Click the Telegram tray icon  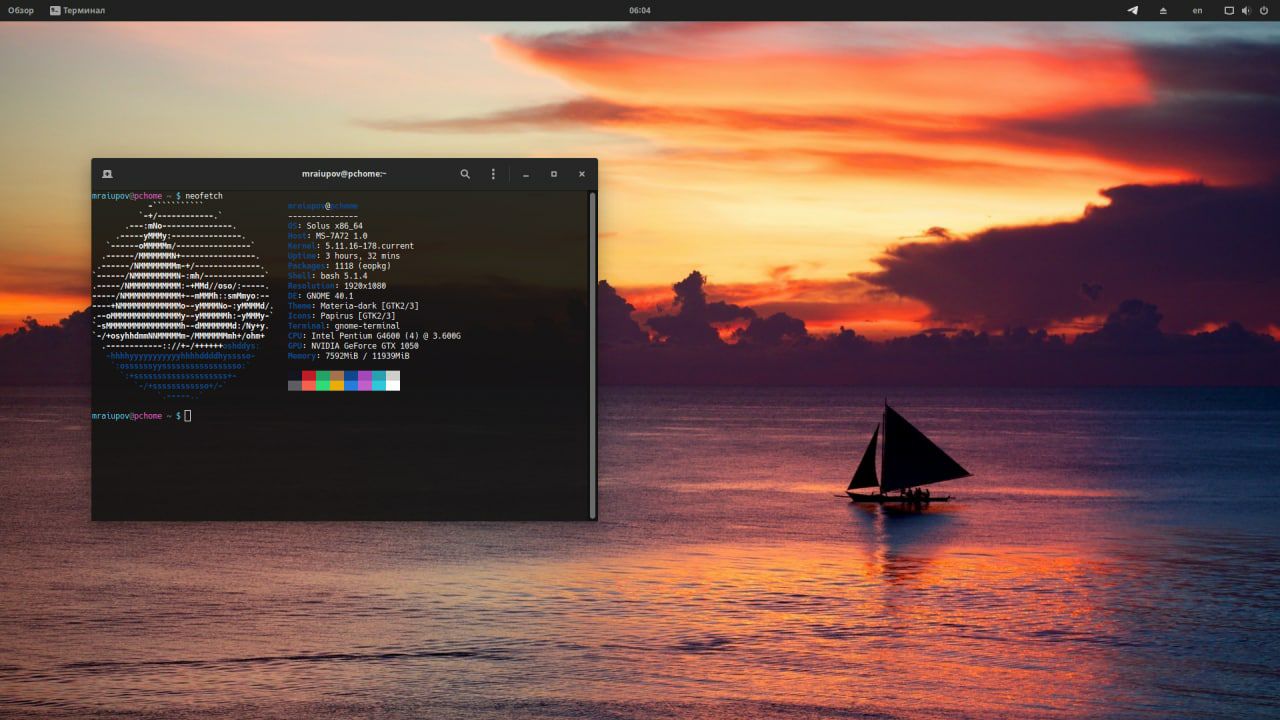1133,10
